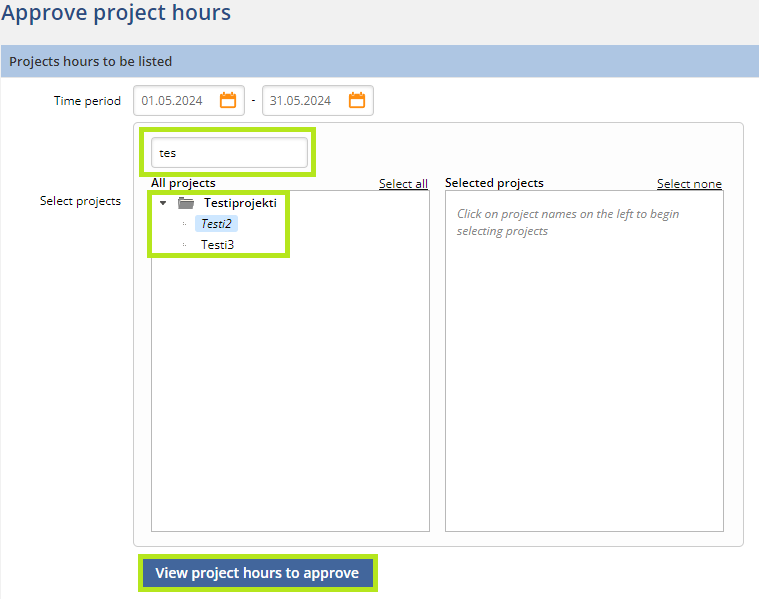Collapse the Testiprojekti tree arrow
Screen dimensions: 759x599
(x=163, y=203)
